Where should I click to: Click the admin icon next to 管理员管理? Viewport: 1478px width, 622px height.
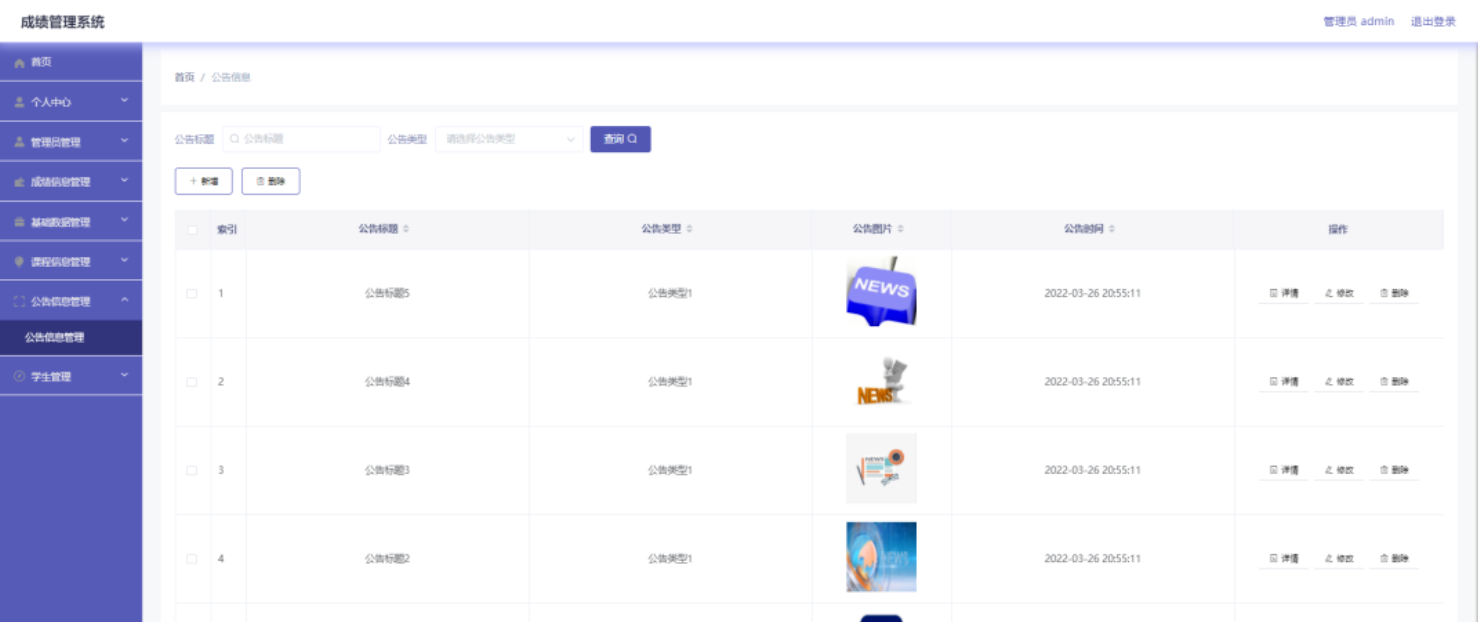point(19,142)
